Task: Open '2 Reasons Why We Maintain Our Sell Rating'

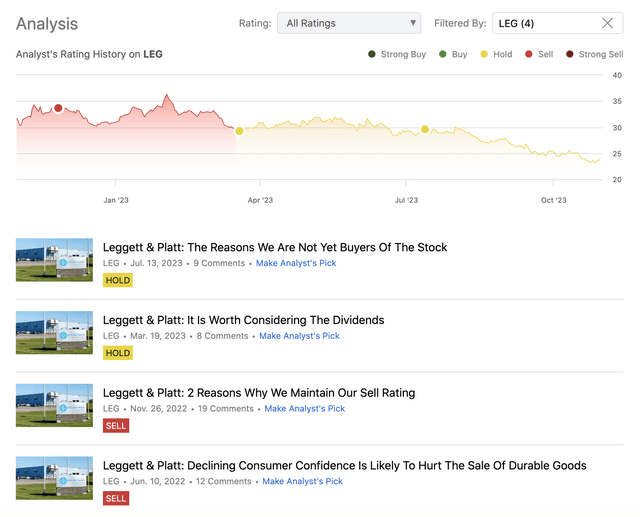Action: pyautogui.click(x=259, y=393)
